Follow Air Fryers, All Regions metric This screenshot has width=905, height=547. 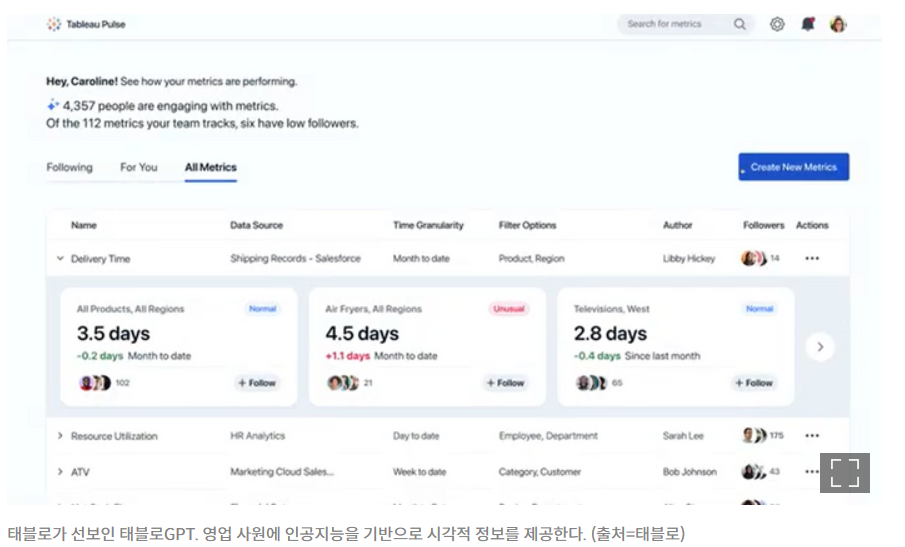click(505, 383)
